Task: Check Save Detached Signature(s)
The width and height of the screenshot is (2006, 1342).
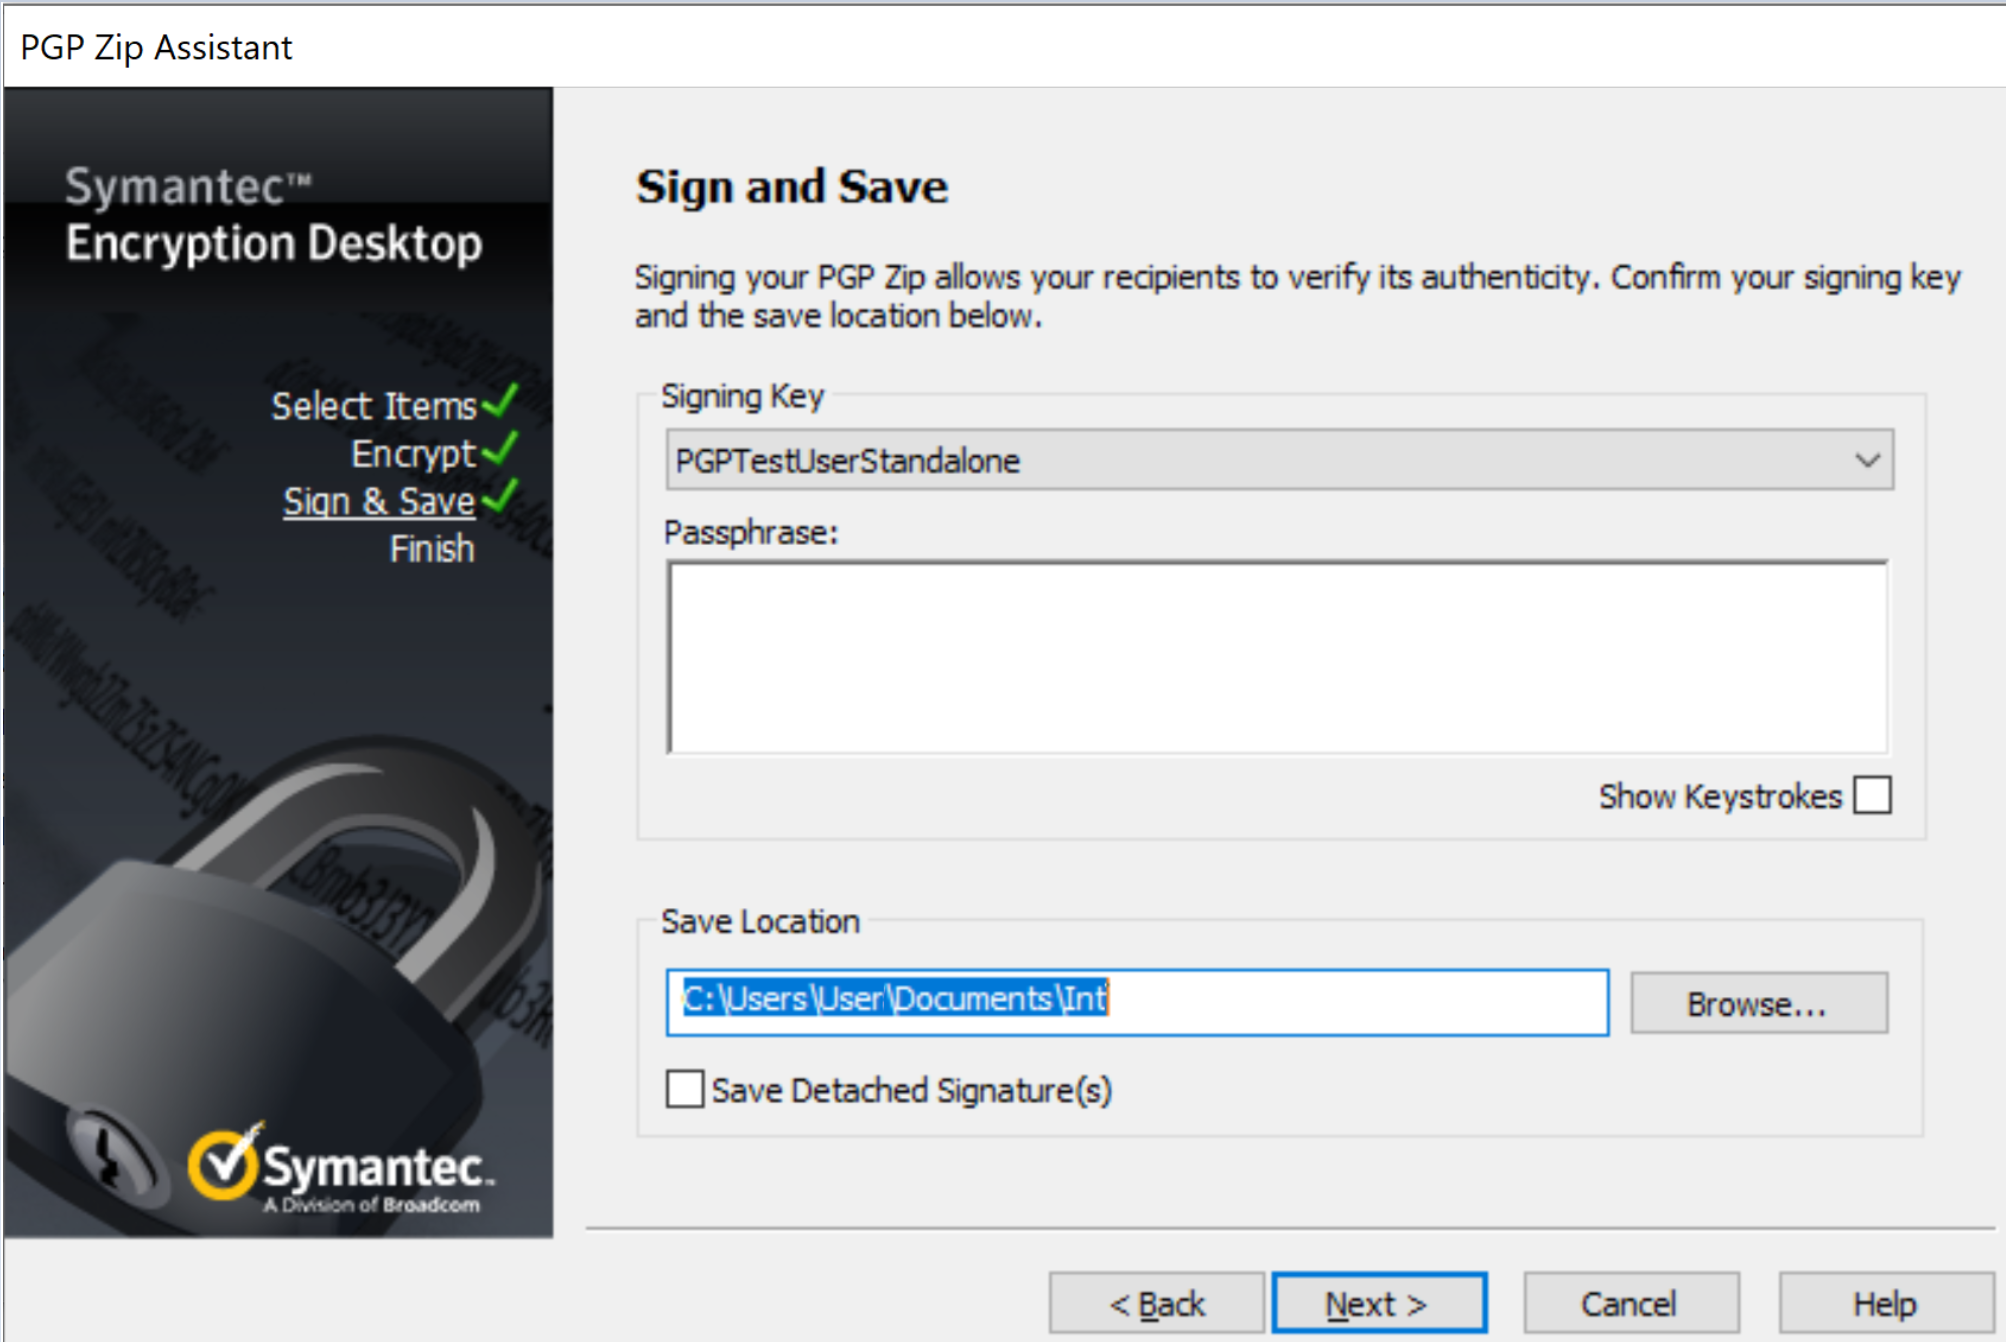Action: click(685, 1089)
